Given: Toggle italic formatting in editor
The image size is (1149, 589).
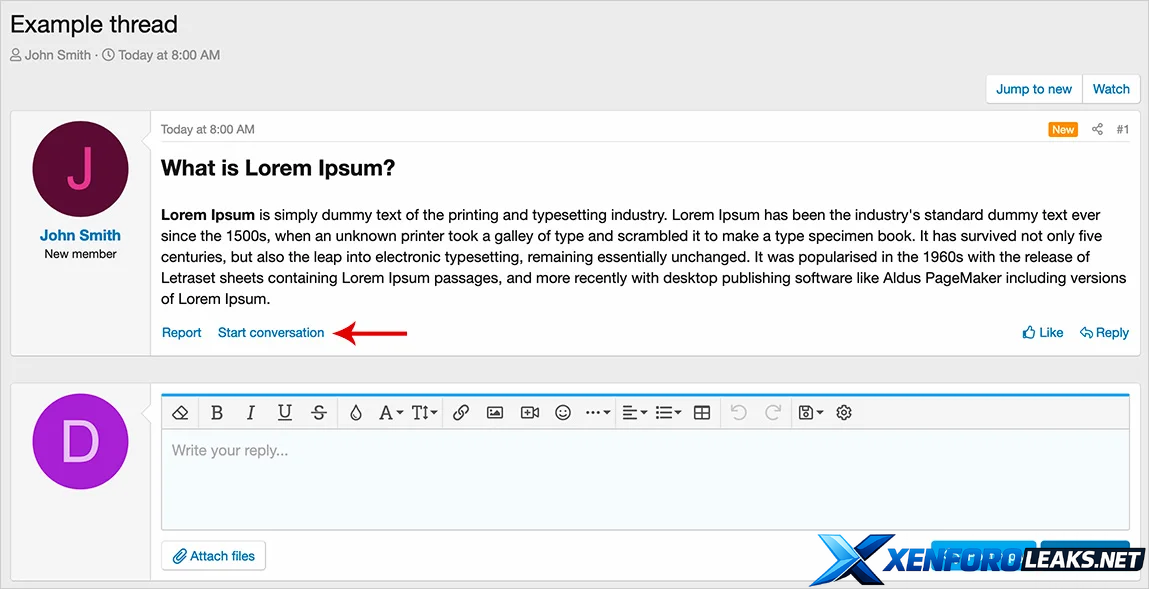Looking at the screenshot, I should tap(251, 412).
